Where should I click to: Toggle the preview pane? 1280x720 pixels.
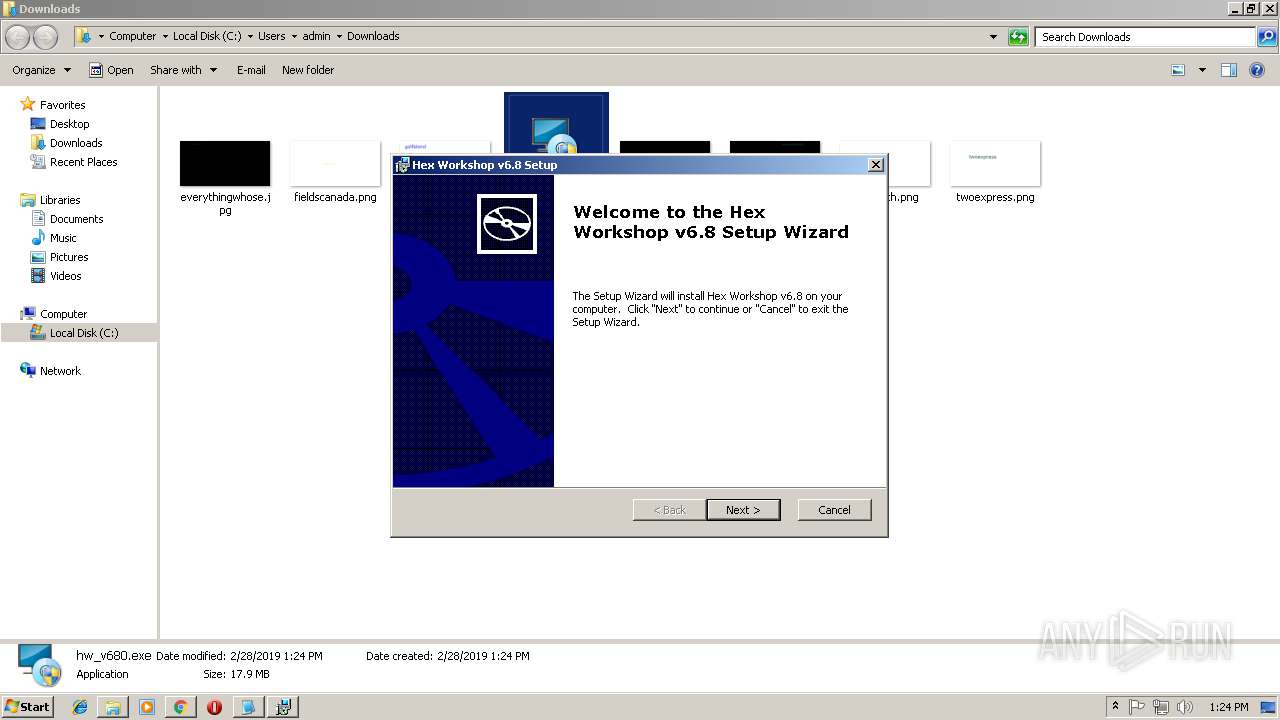[1229, 70]
